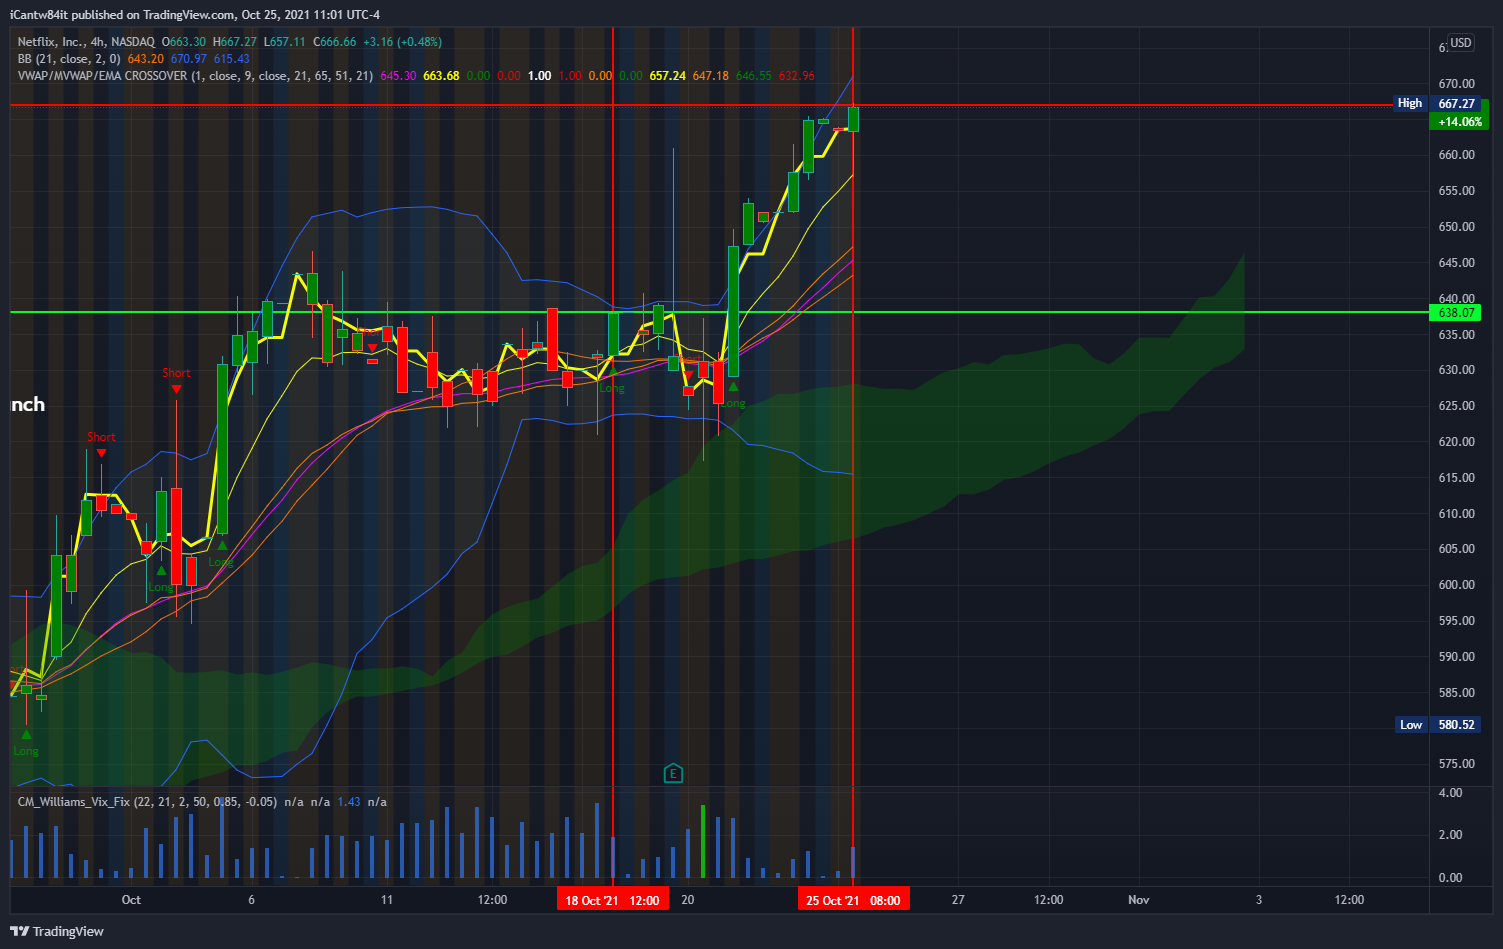Image resolution: width=1503 pixels, height=949 pixels.
Task: Click the '27' date on the time axis
Action: click(958, 900)
